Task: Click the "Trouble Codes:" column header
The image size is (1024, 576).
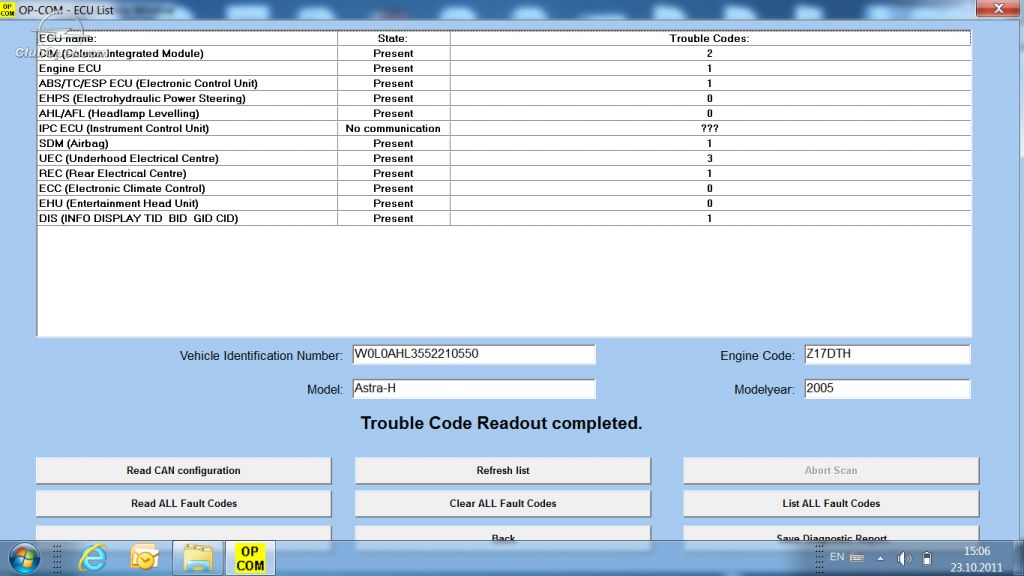Action: 710,39
